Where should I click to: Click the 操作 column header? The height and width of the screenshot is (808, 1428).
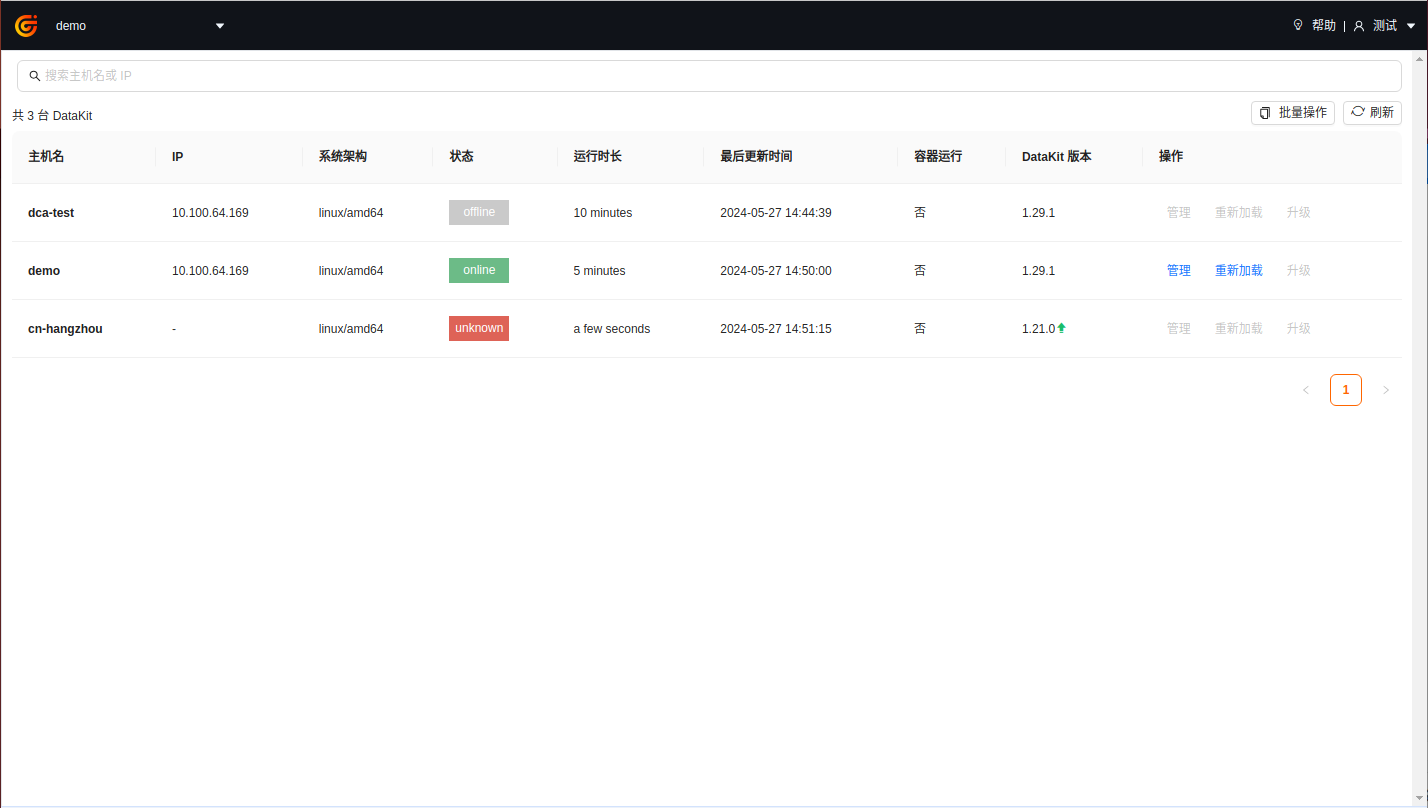pyautogui.click(x=1171, y=157)
